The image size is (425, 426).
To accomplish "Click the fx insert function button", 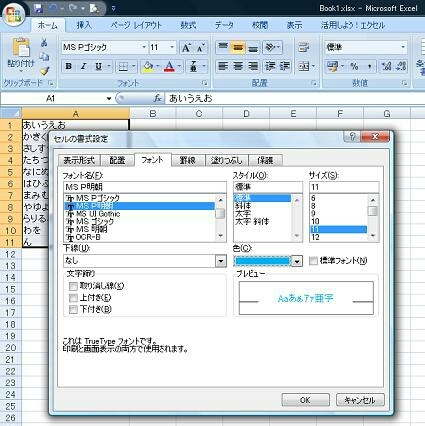I will tap(157, 98).
